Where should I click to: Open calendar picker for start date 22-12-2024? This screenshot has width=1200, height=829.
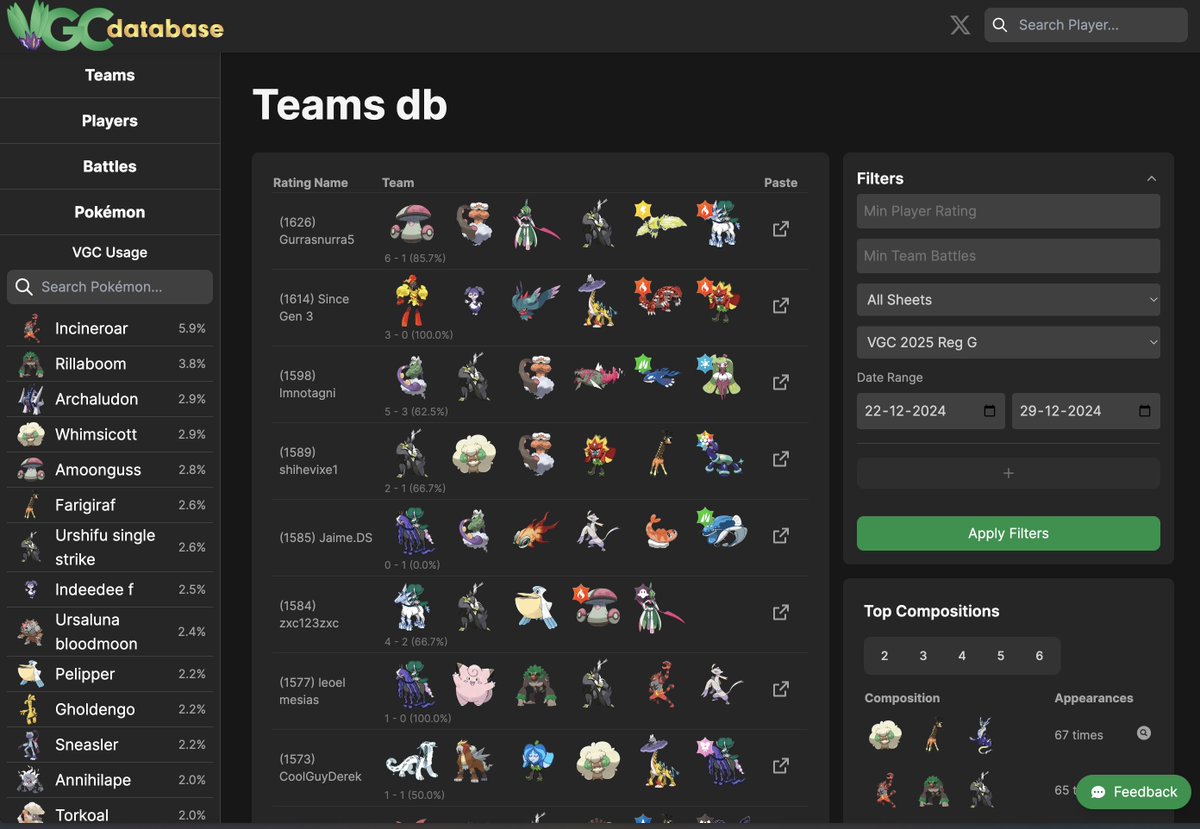[990, 411]
